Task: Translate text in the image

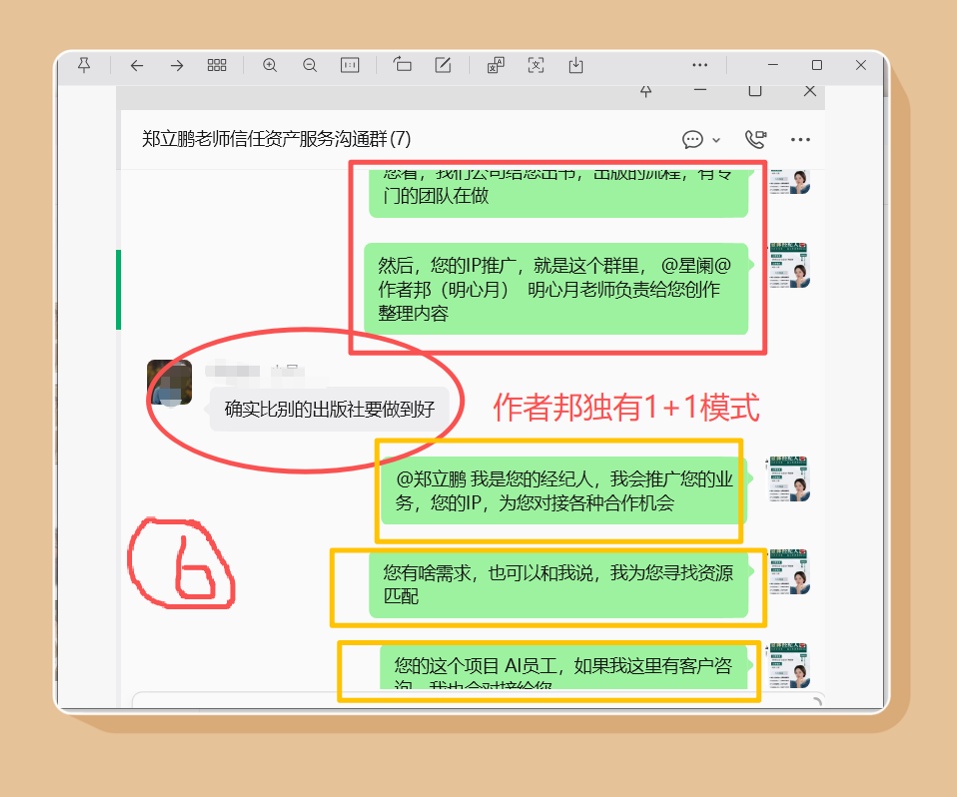Action: 496,65
